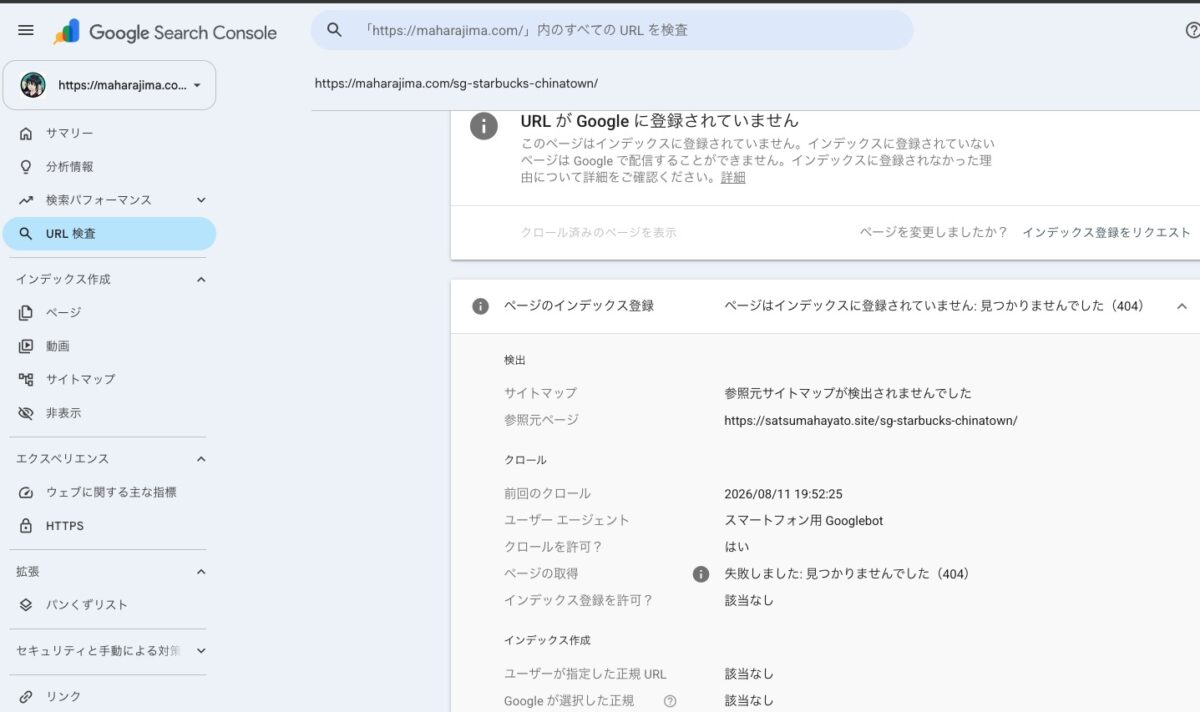Open リンク in the sidebar
Image resolution: width=1200 pixels, height=712 pixels.
(108, 696)
